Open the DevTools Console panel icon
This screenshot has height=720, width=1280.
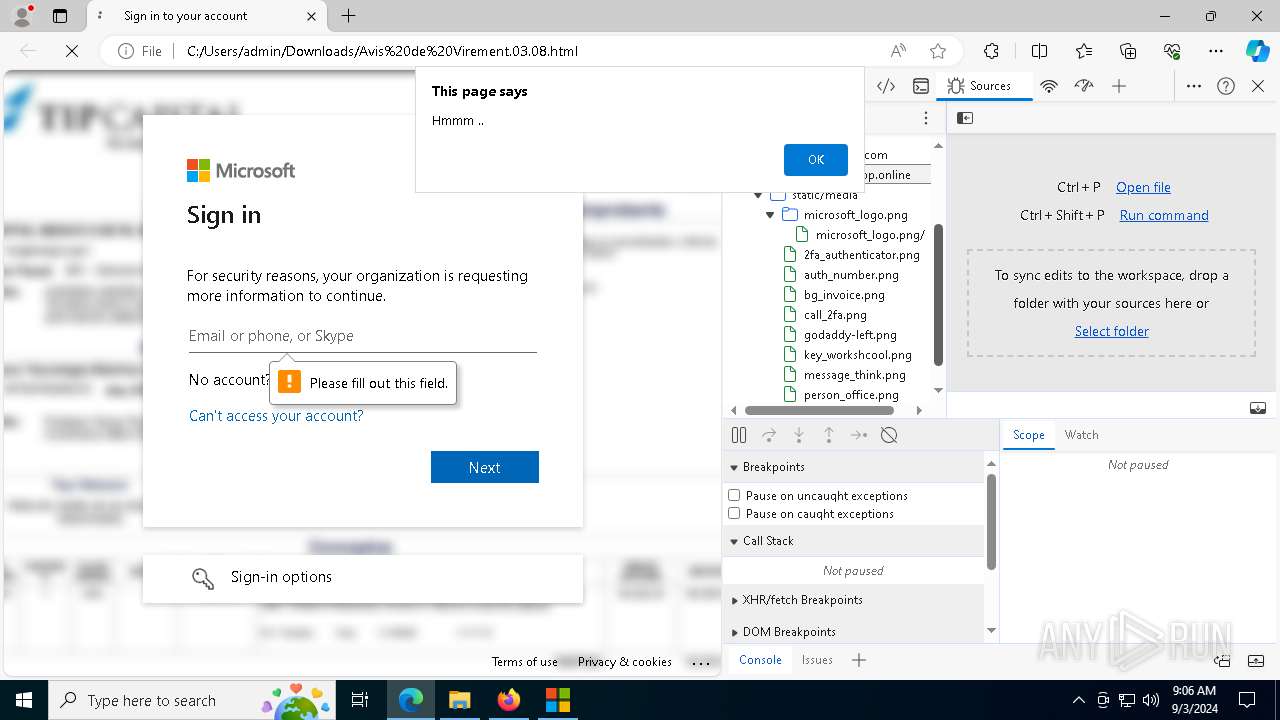click(x=921, y=86)
